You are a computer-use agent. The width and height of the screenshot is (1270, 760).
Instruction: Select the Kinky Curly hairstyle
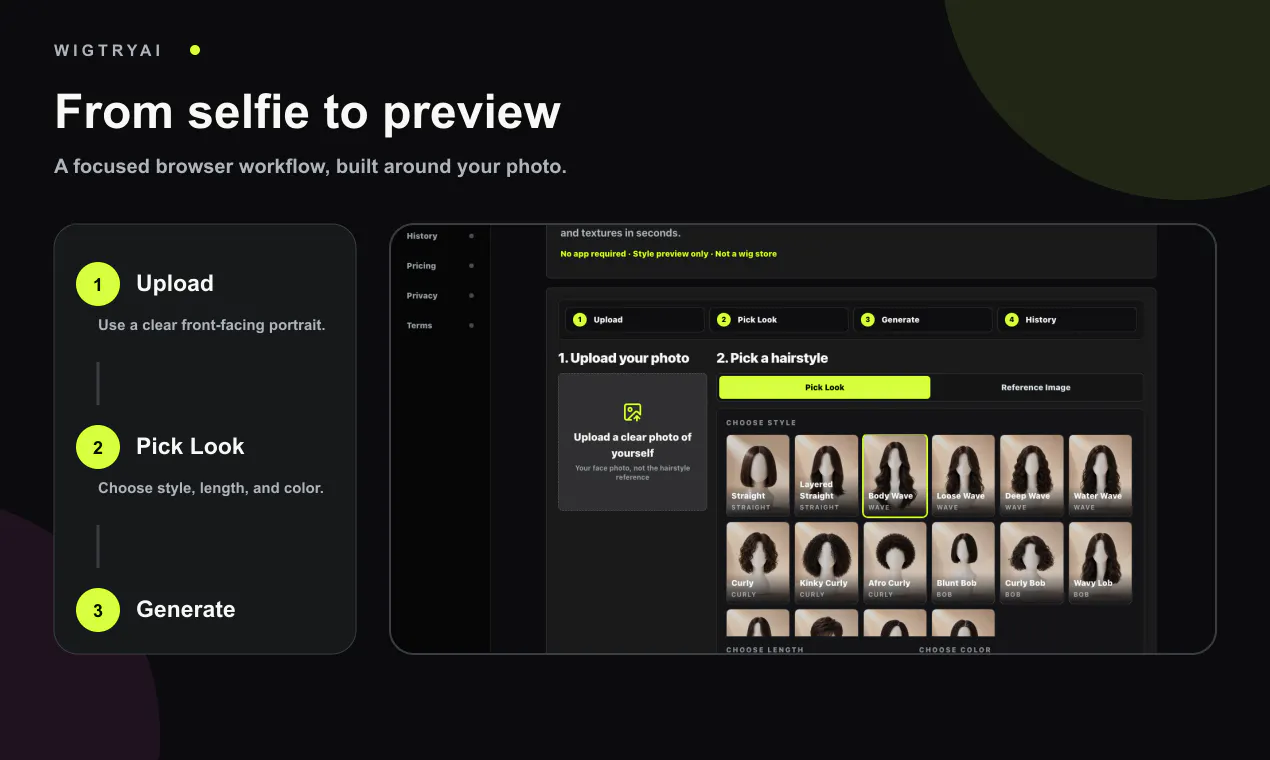tap(826, 563)
